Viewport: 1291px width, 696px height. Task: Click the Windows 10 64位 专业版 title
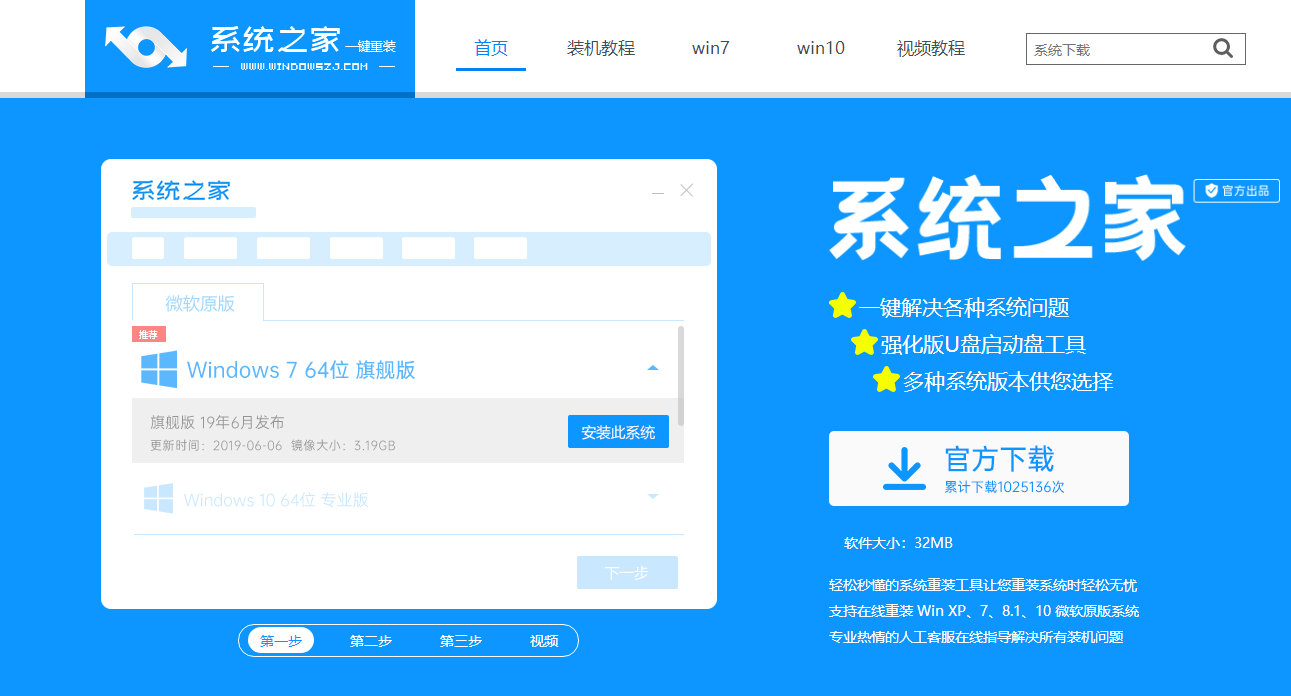[x=276, y=499]
